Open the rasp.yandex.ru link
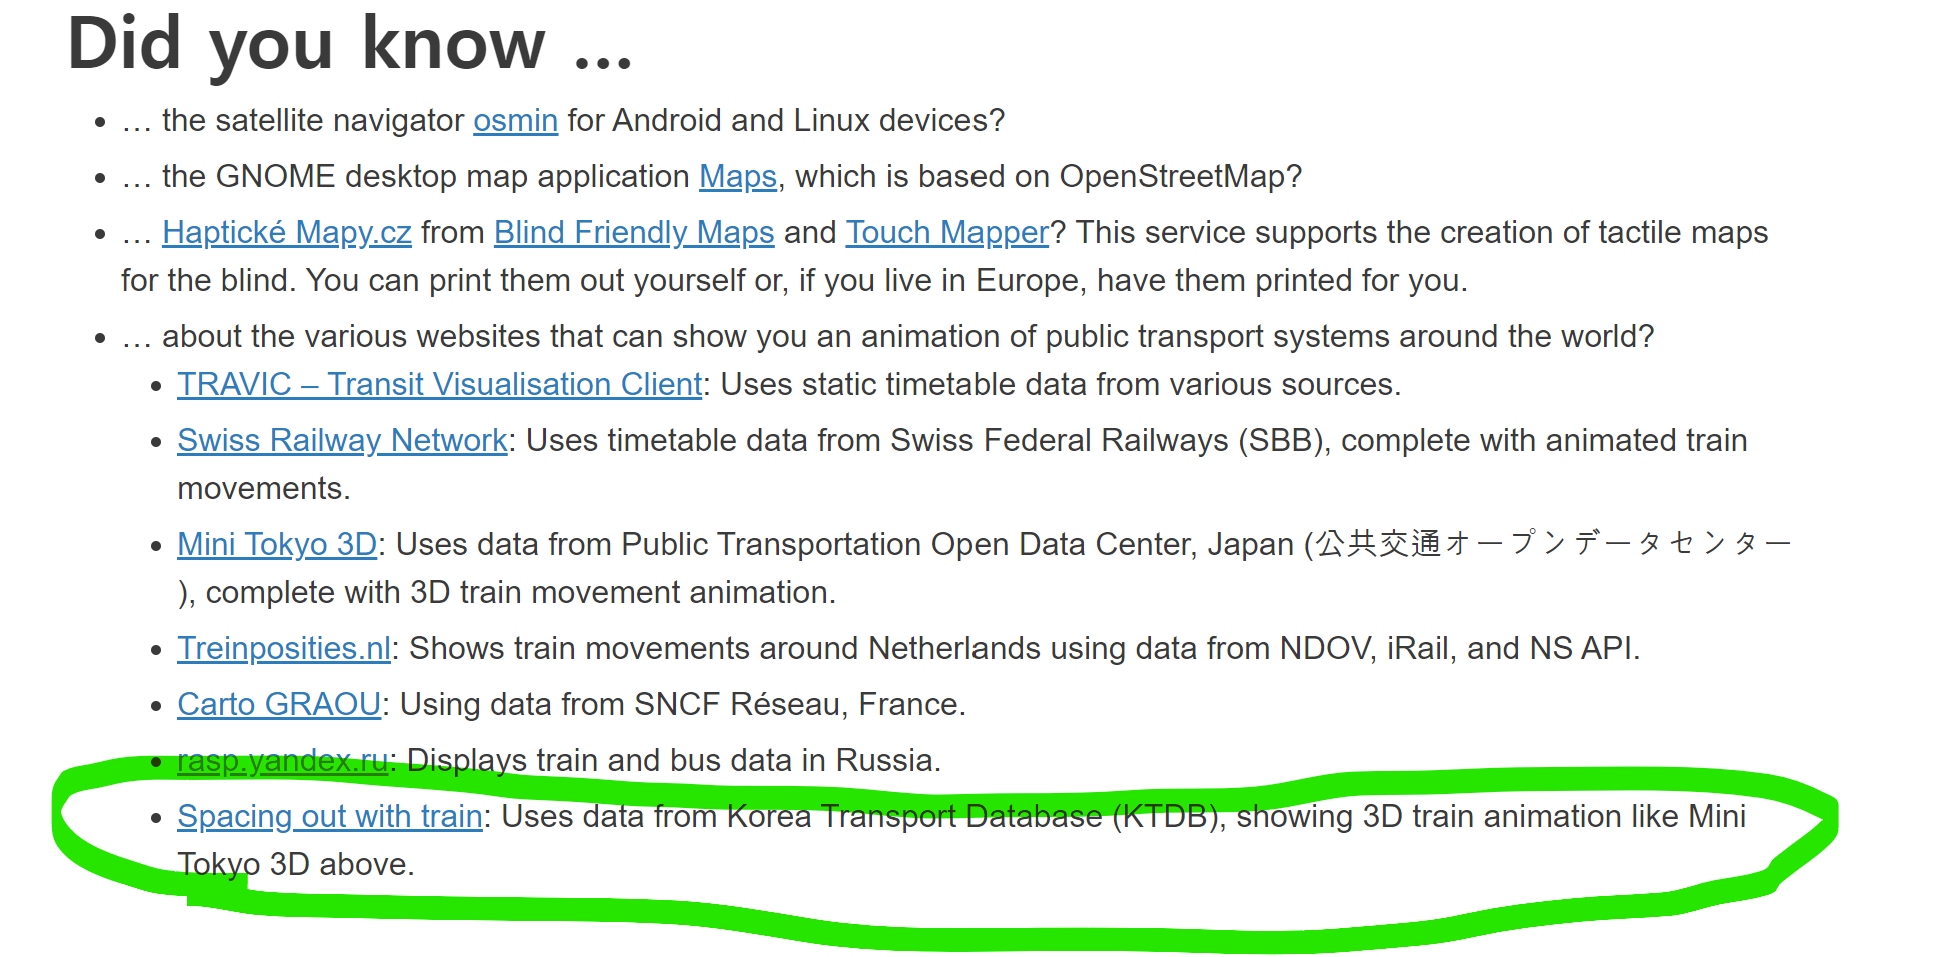The height and width of the screenshot is (957, 1940). (283, 761)
